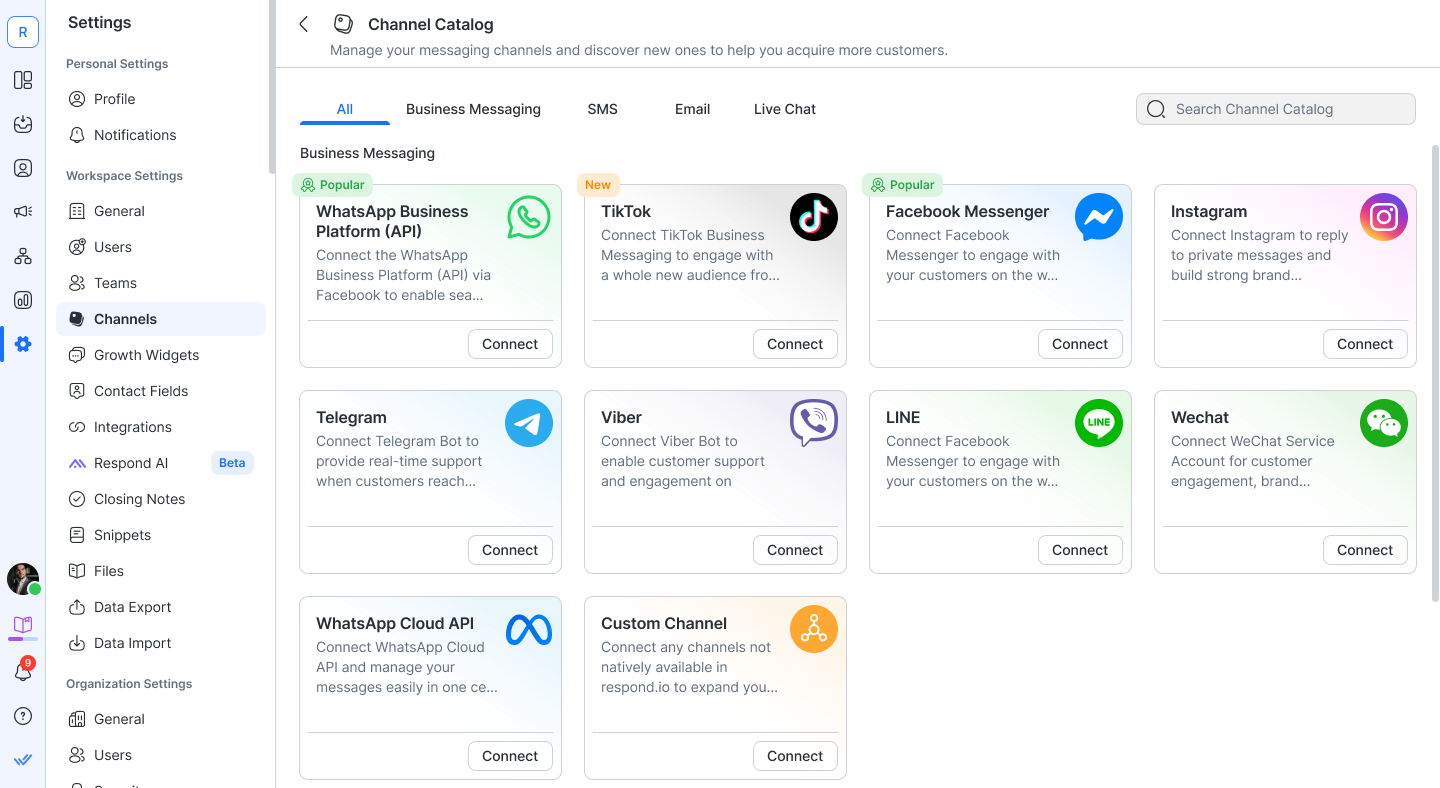Image resolution: width=1440 pixels, height=788 pixels.
Task: Toggle the blue double-checkmark icon
Action: (22, 759)
